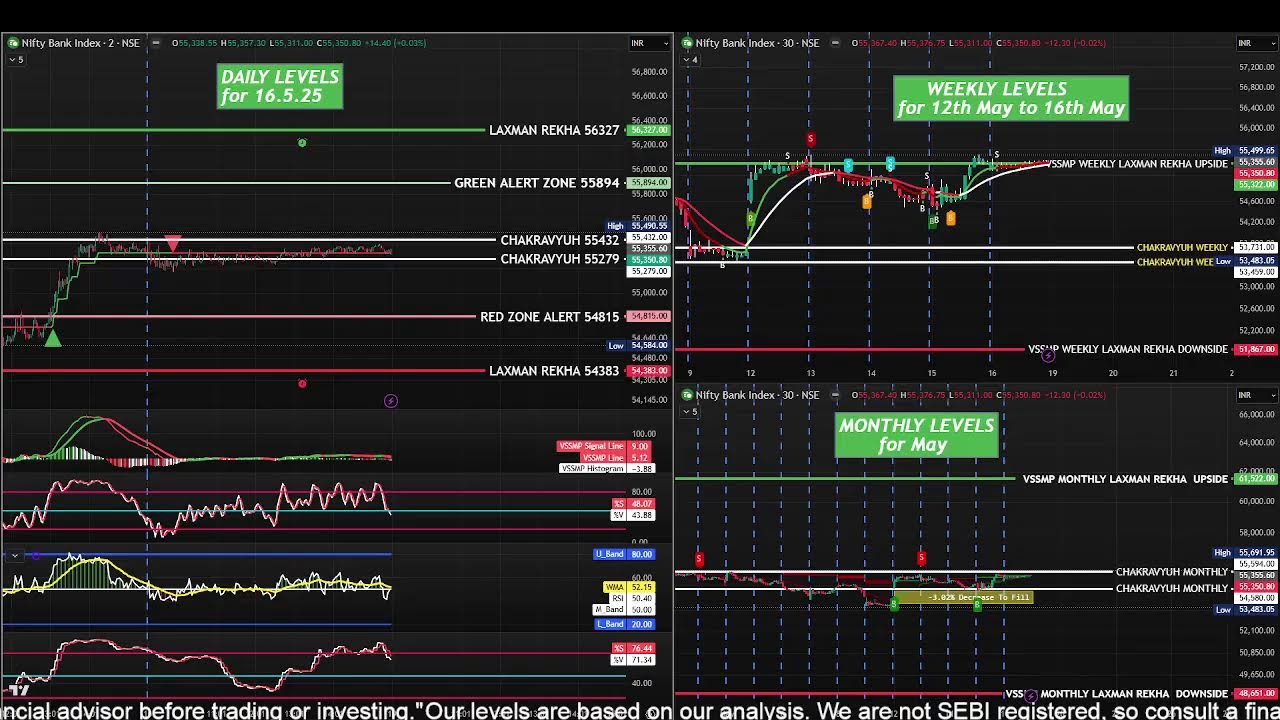Select the DAILY LEVELS for 16.5.25 label
Viewport: 1280px width, 720px height.
[x=280, y=87]
